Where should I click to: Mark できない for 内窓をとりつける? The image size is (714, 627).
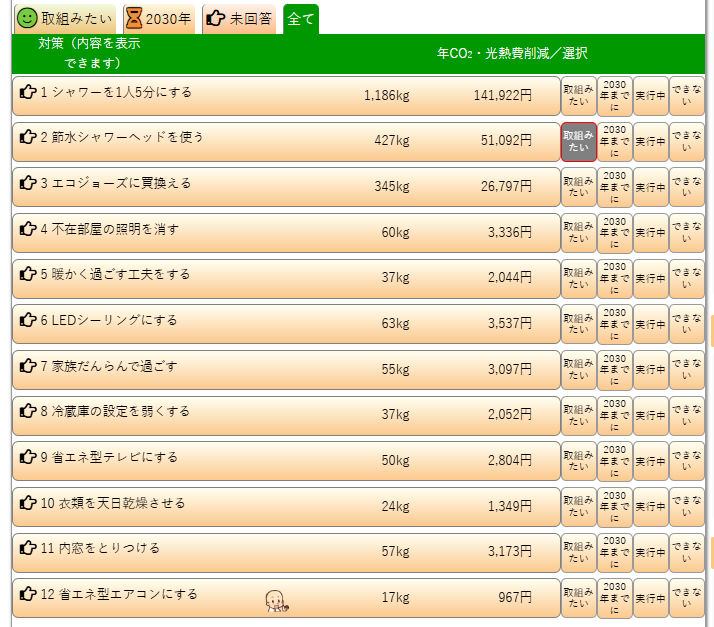pos(686,552)
